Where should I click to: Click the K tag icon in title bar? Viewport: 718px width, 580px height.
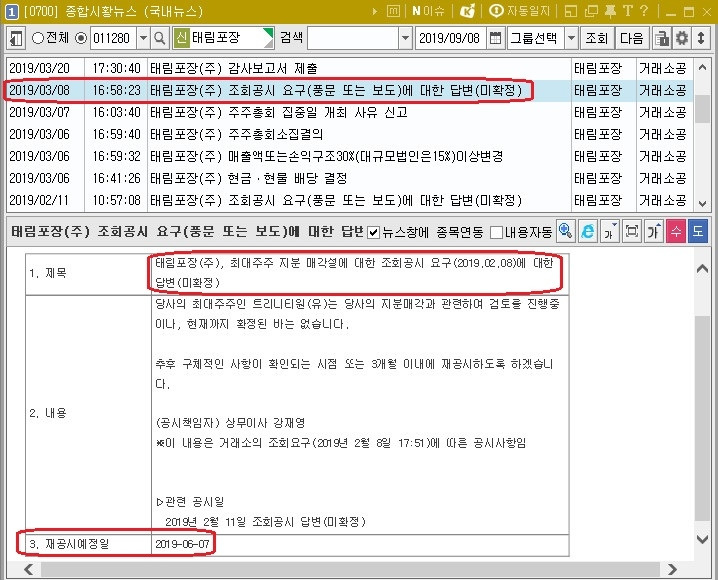[x=467, y=11]
